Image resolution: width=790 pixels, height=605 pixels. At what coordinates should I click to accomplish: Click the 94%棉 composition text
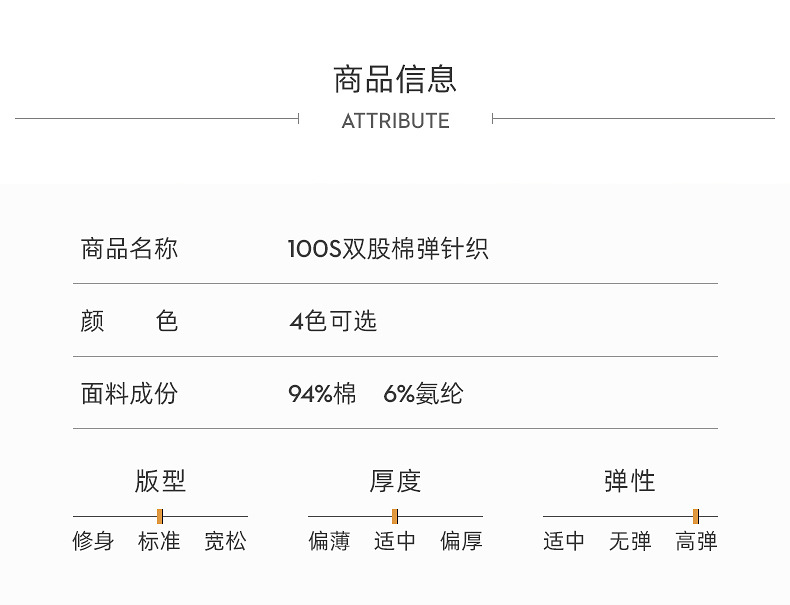(322, 393)
